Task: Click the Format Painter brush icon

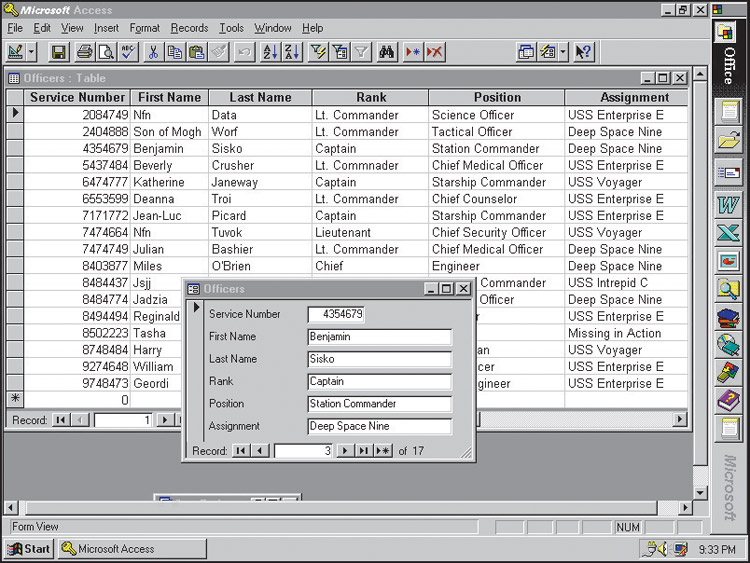Action: (219, 52)
